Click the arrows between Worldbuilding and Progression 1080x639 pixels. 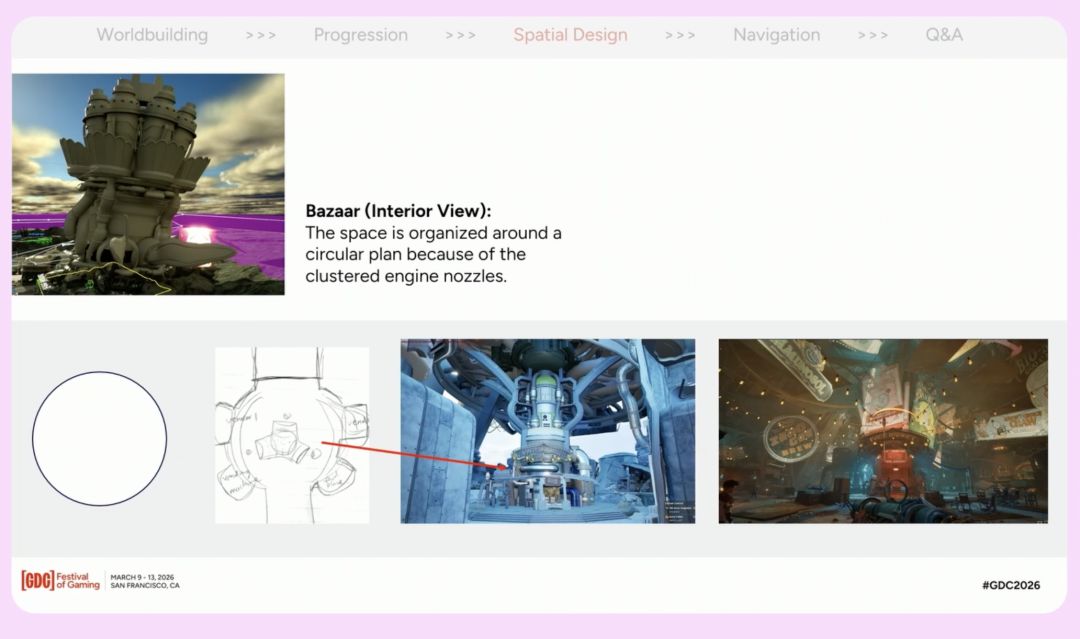261,35
